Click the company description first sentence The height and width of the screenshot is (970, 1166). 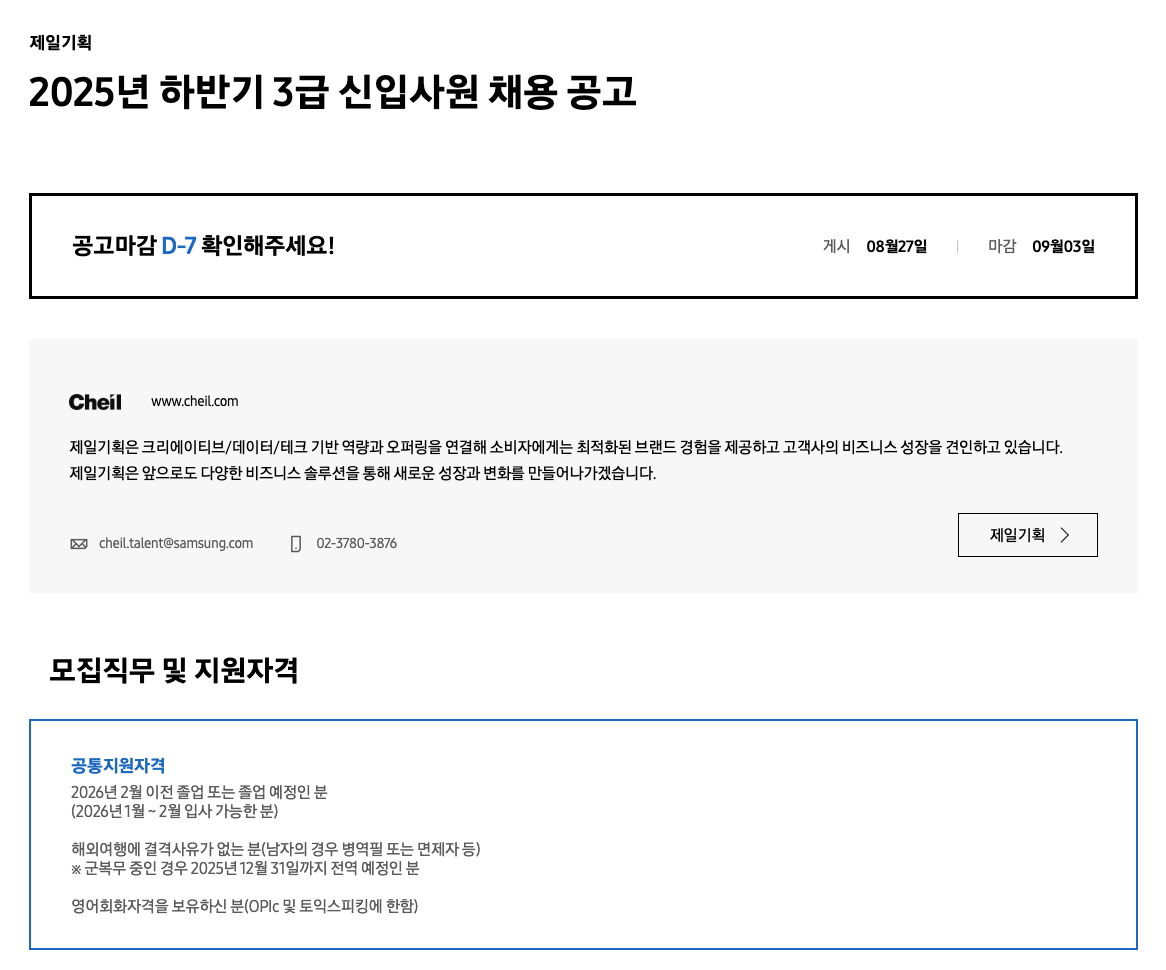click(x=566, y=447)
